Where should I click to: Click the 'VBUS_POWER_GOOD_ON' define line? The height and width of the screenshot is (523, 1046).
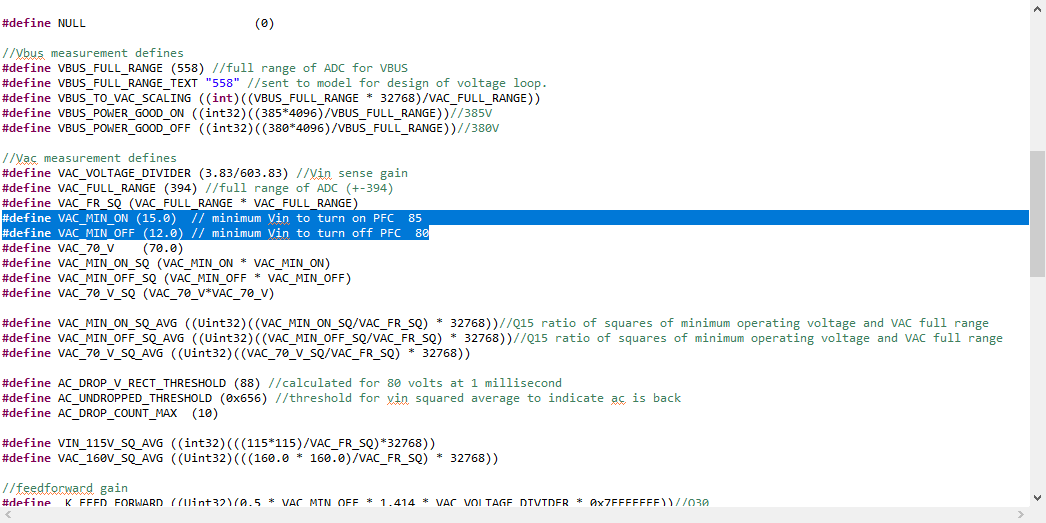coord(247,113)
